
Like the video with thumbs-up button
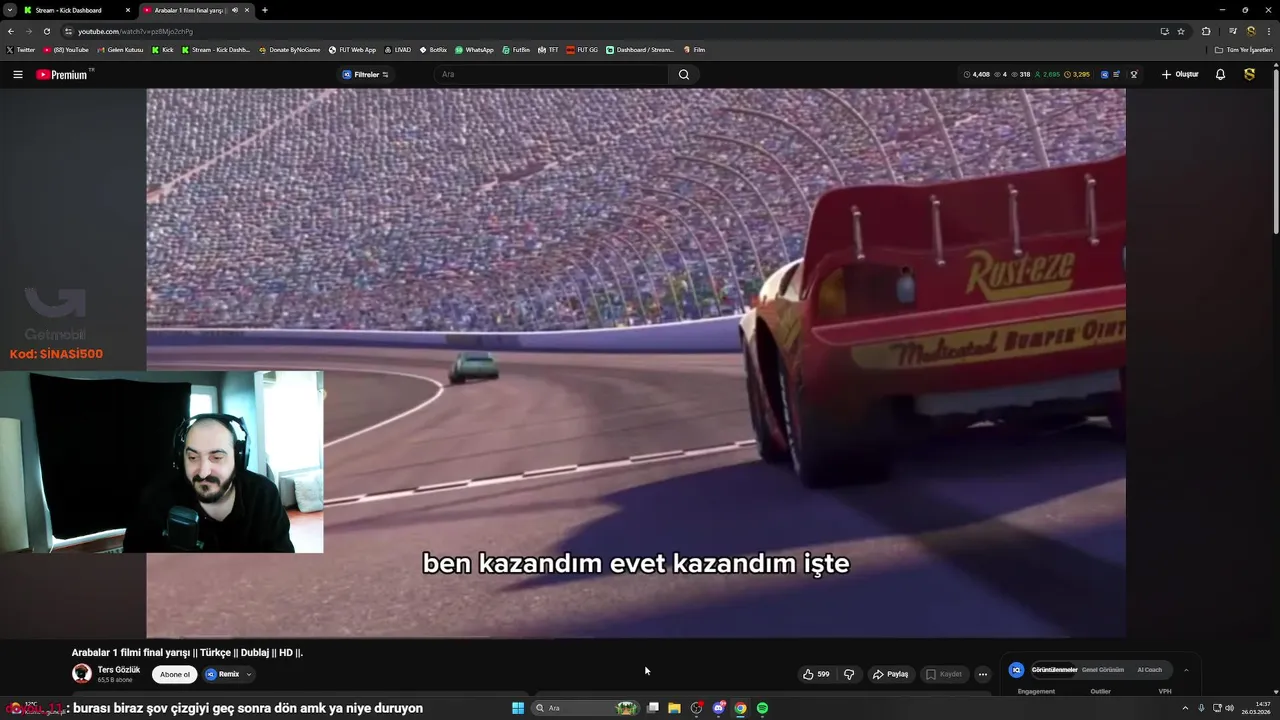[815, 674]
